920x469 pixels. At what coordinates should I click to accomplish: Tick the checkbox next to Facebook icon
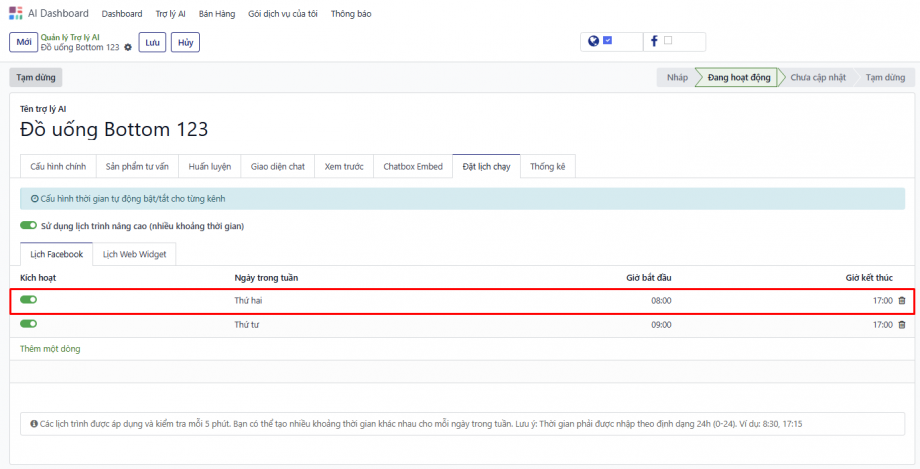click(x=668, y=41)
